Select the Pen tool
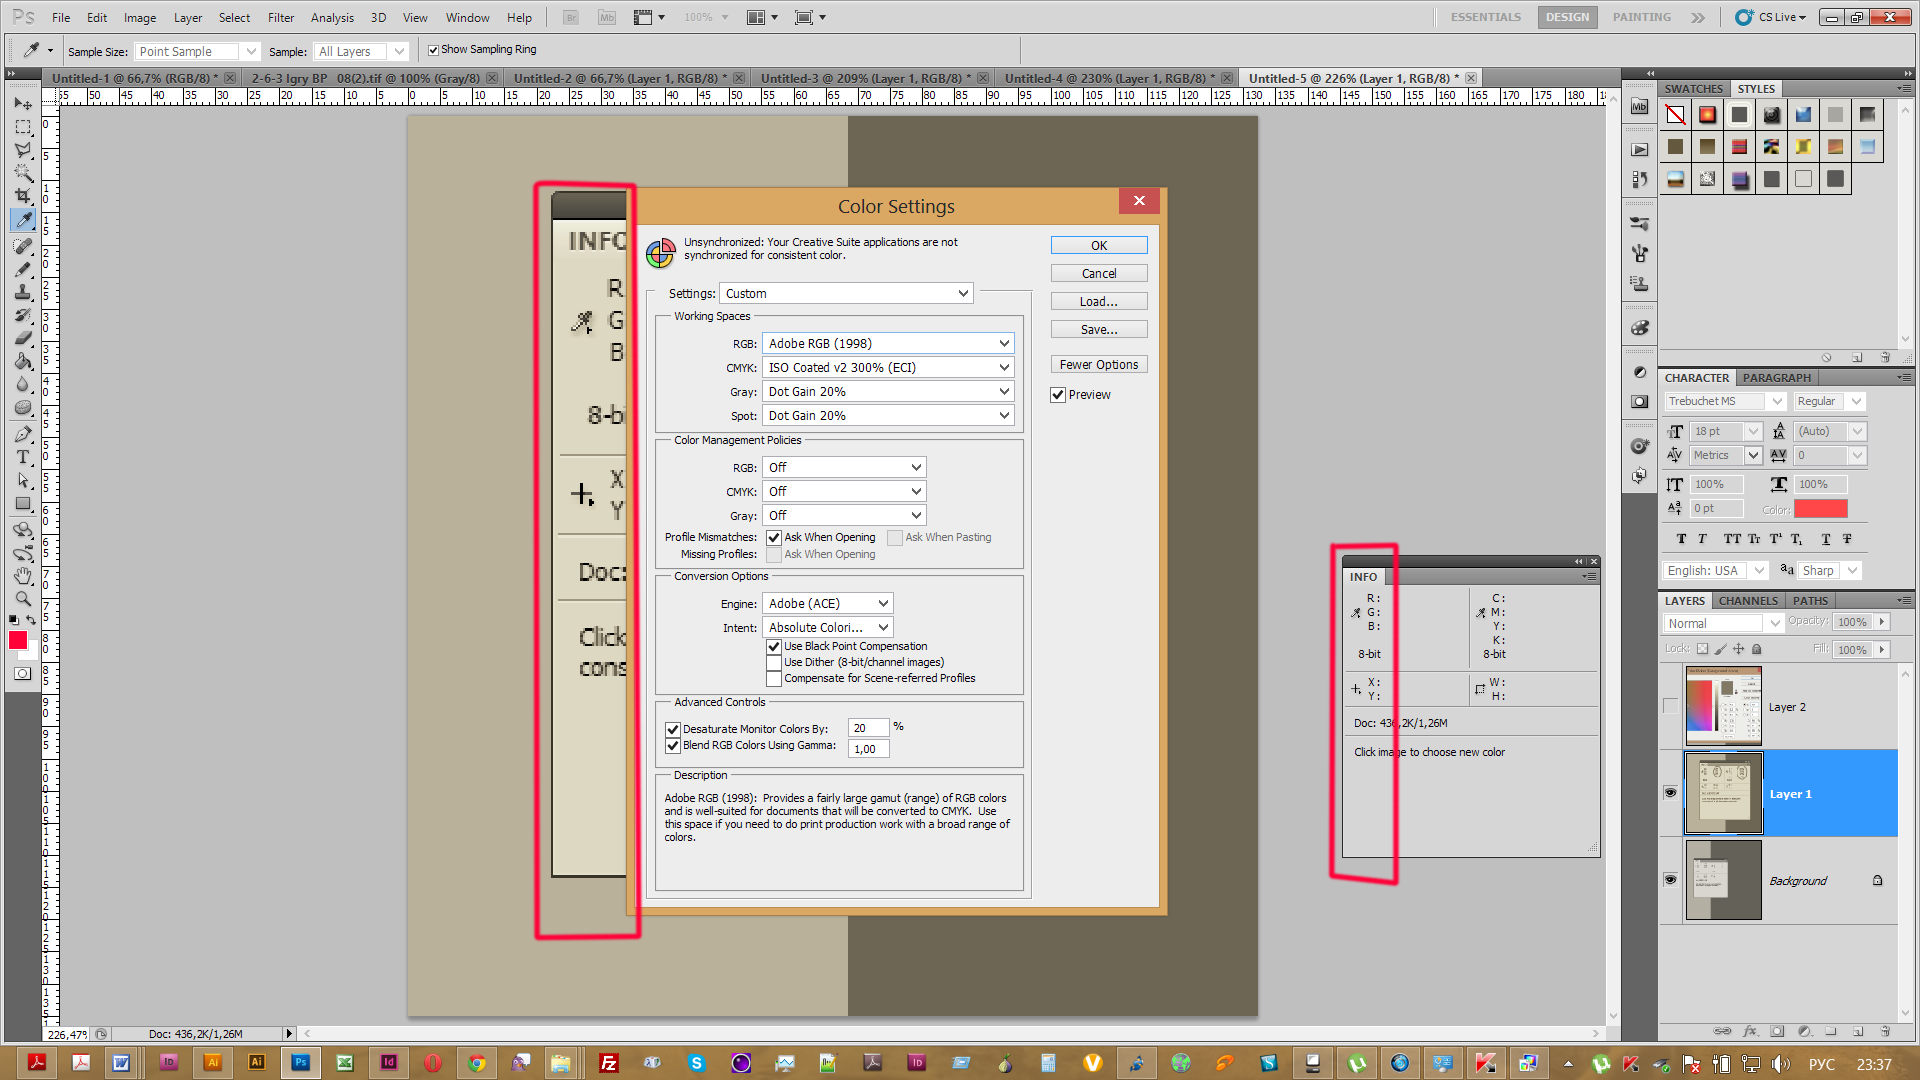The image size is (1920, 1080). pyautogui.click(x=23, y=434)
